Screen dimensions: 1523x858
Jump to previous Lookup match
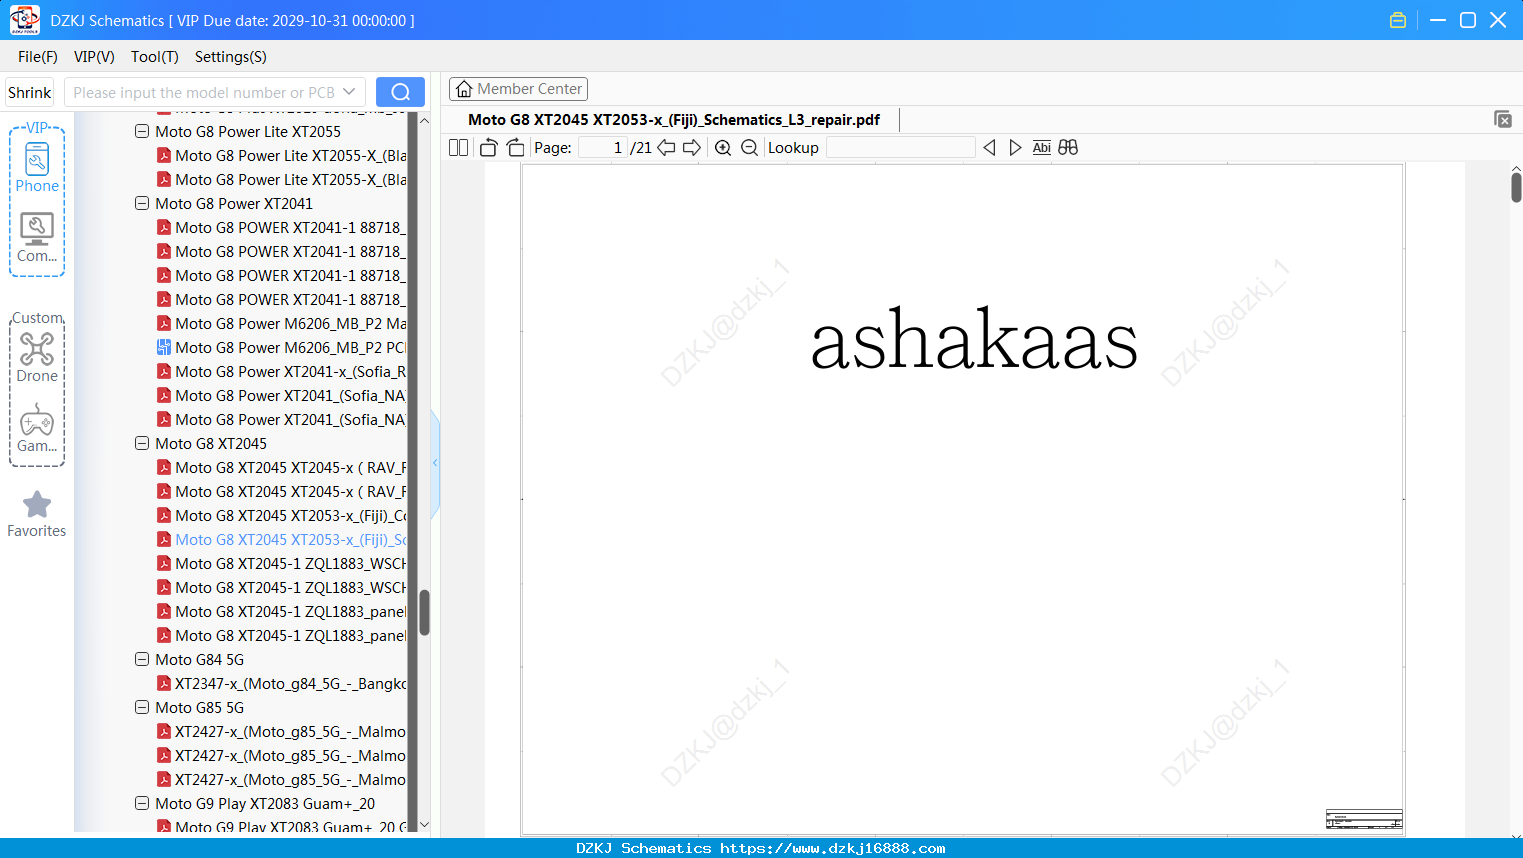click(989, 148)
